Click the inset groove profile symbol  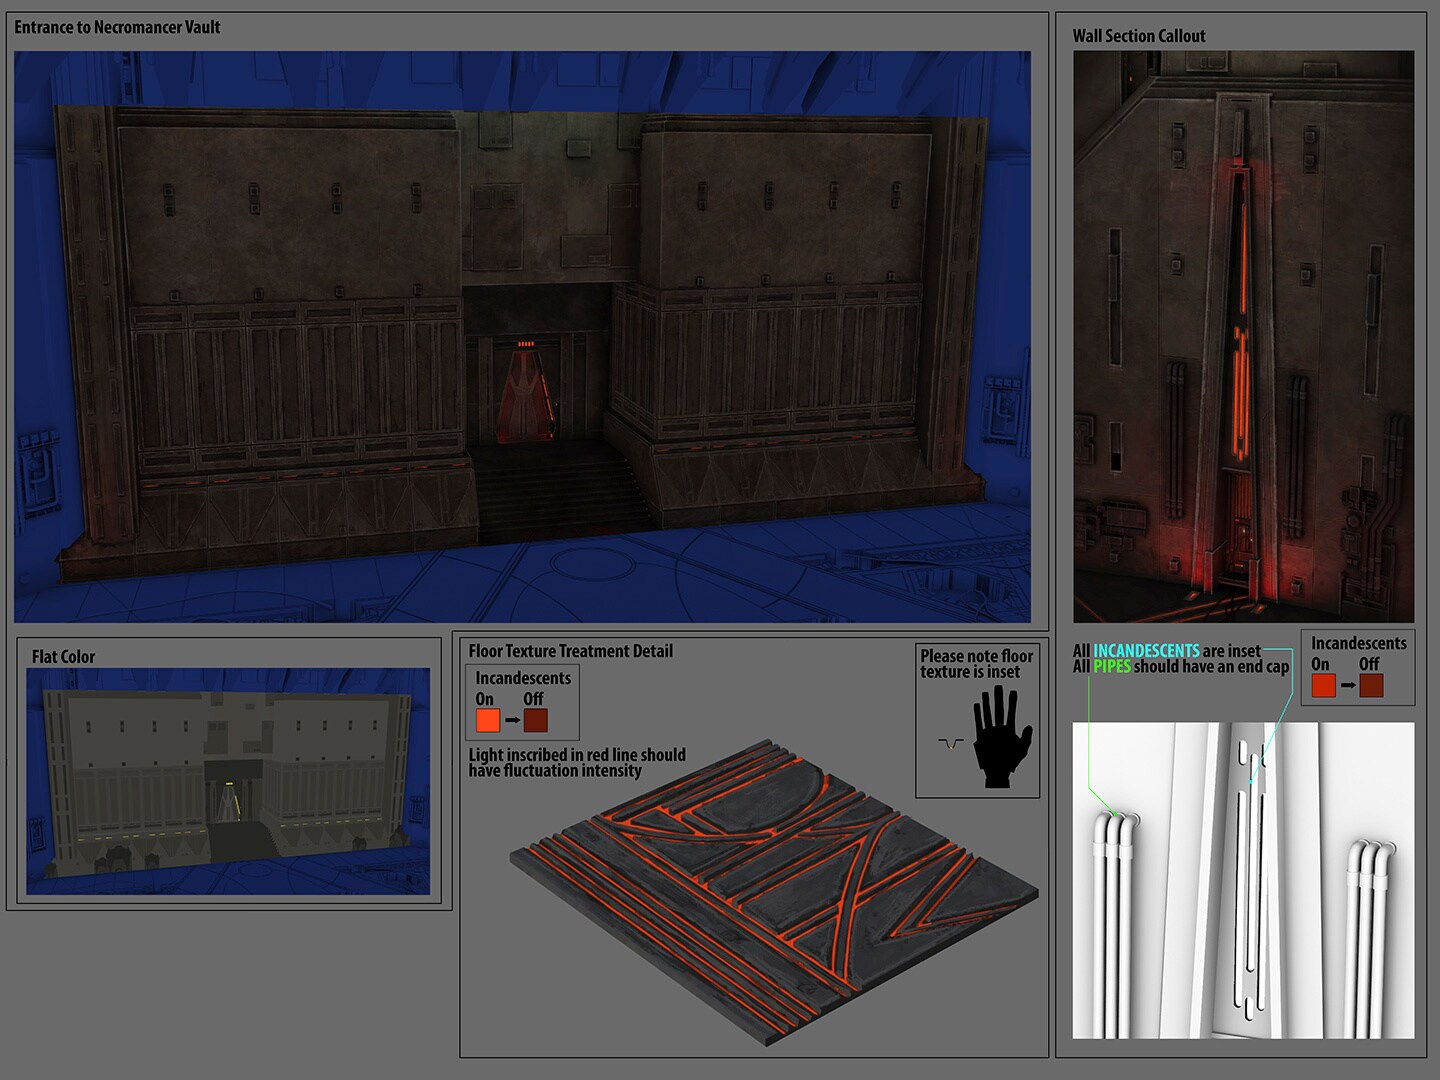tap(950, 744)
